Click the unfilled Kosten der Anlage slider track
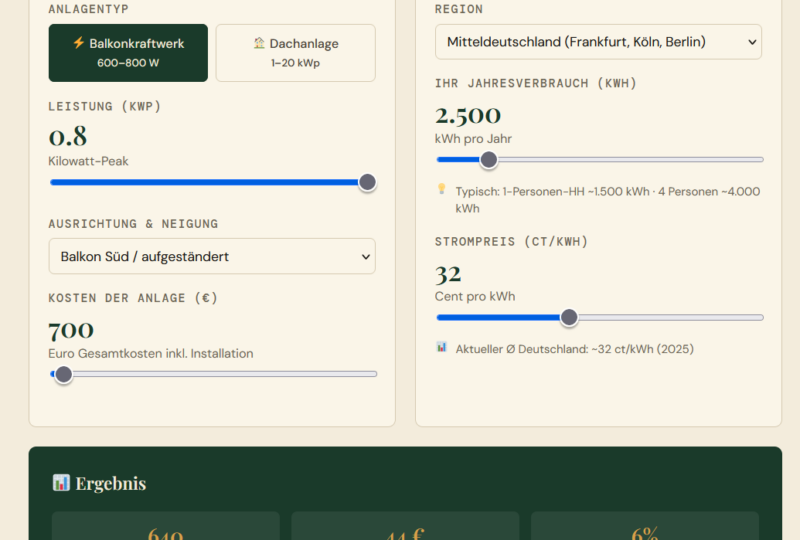Image resolution: width=800 pixels, height=540 pixels. point(225,374)
